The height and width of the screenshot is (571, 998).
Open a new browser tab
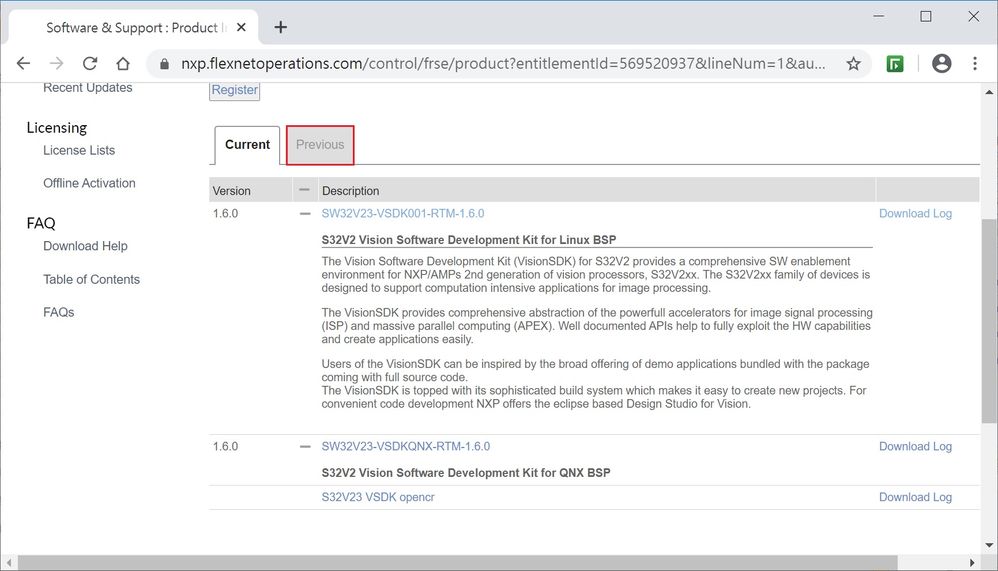pos(281,27)
